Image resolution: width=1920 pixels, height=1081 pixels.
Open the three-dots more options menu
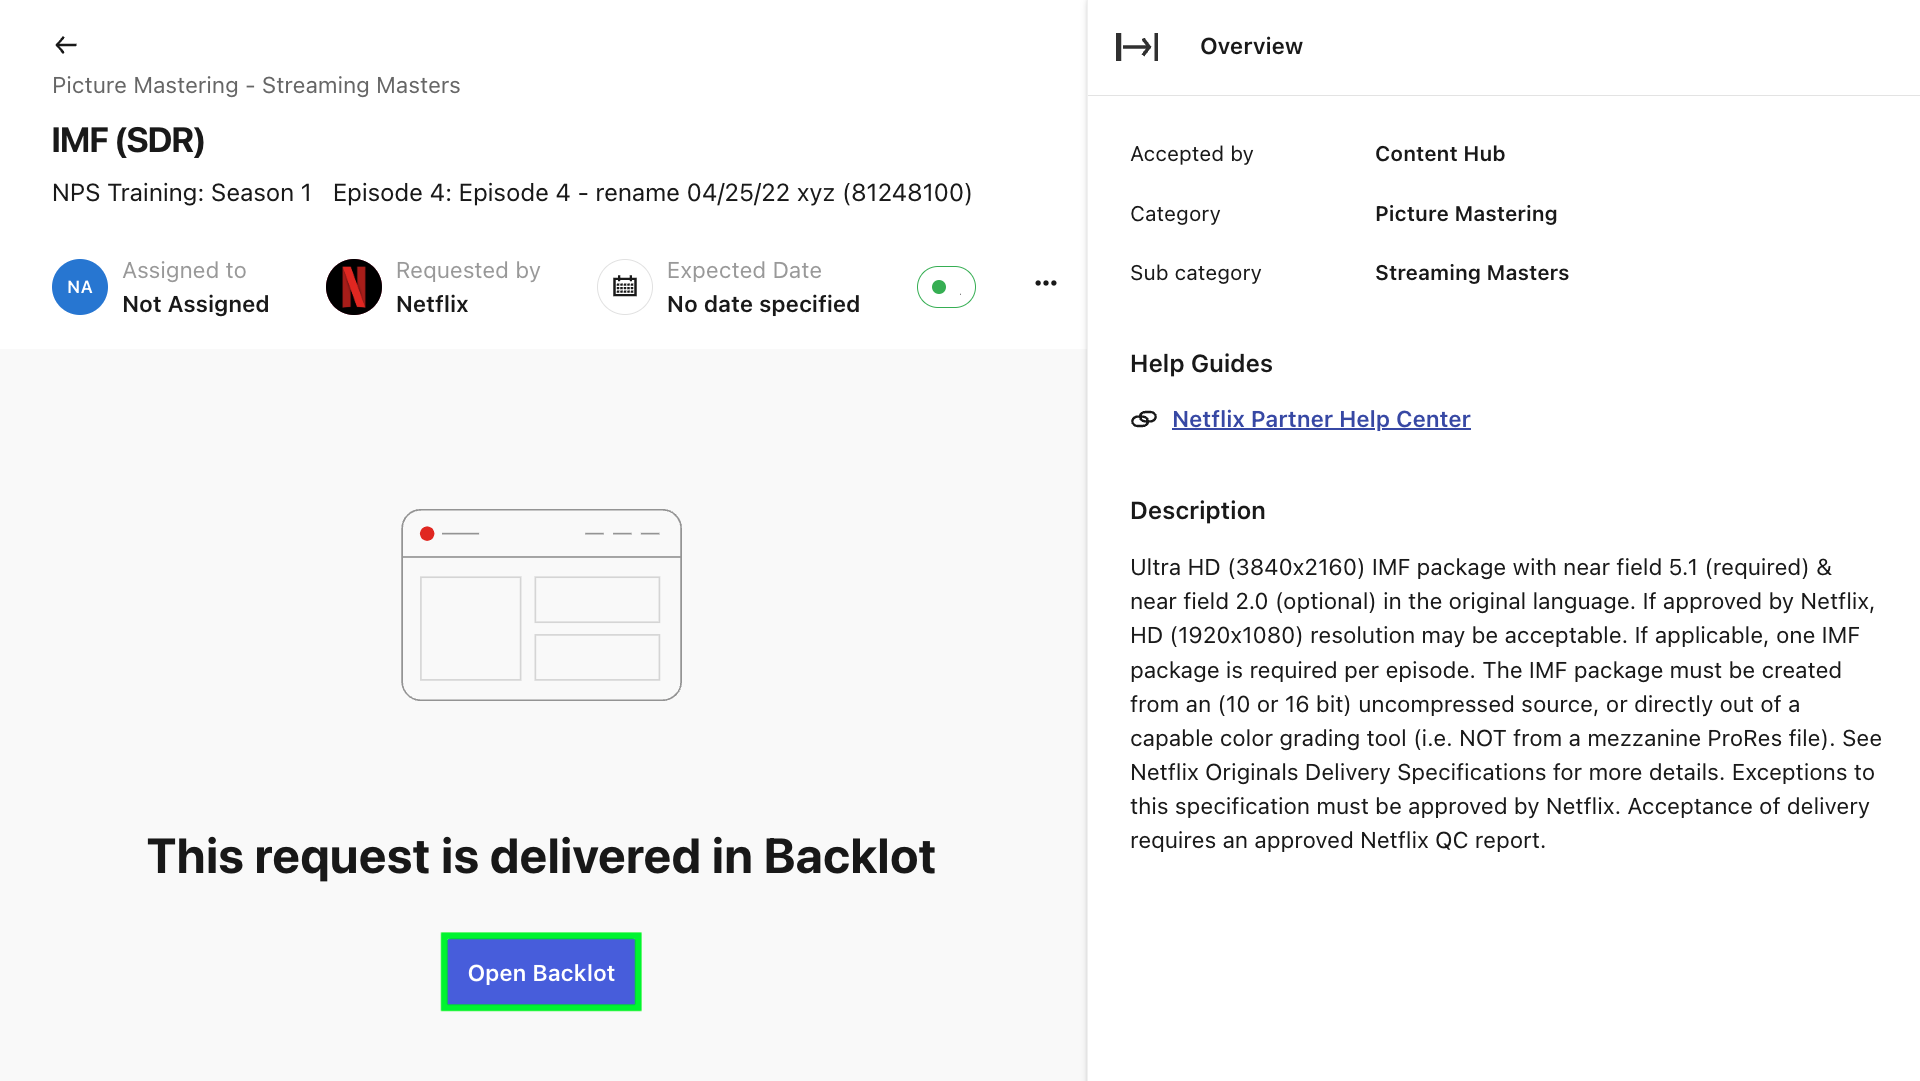[x=1046, y=284]
